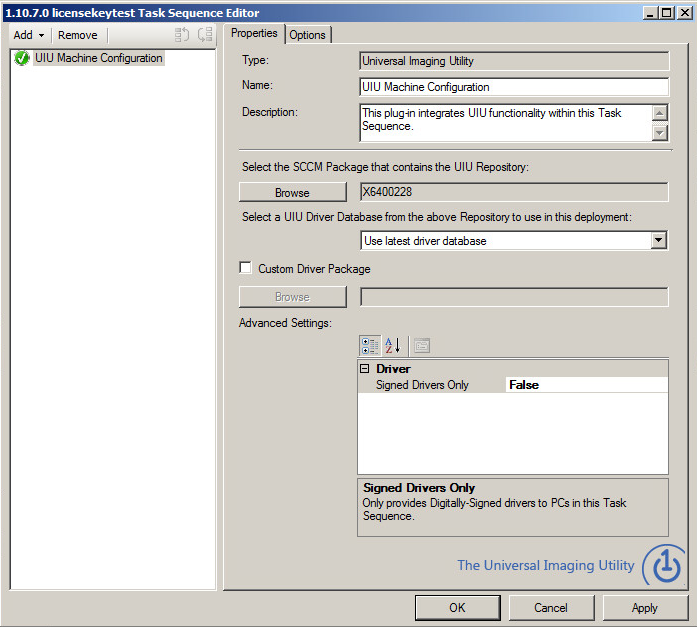Screen dimensions: 697x627
Task: Close the Task Sequence Editor window
Action: point(685,13)
